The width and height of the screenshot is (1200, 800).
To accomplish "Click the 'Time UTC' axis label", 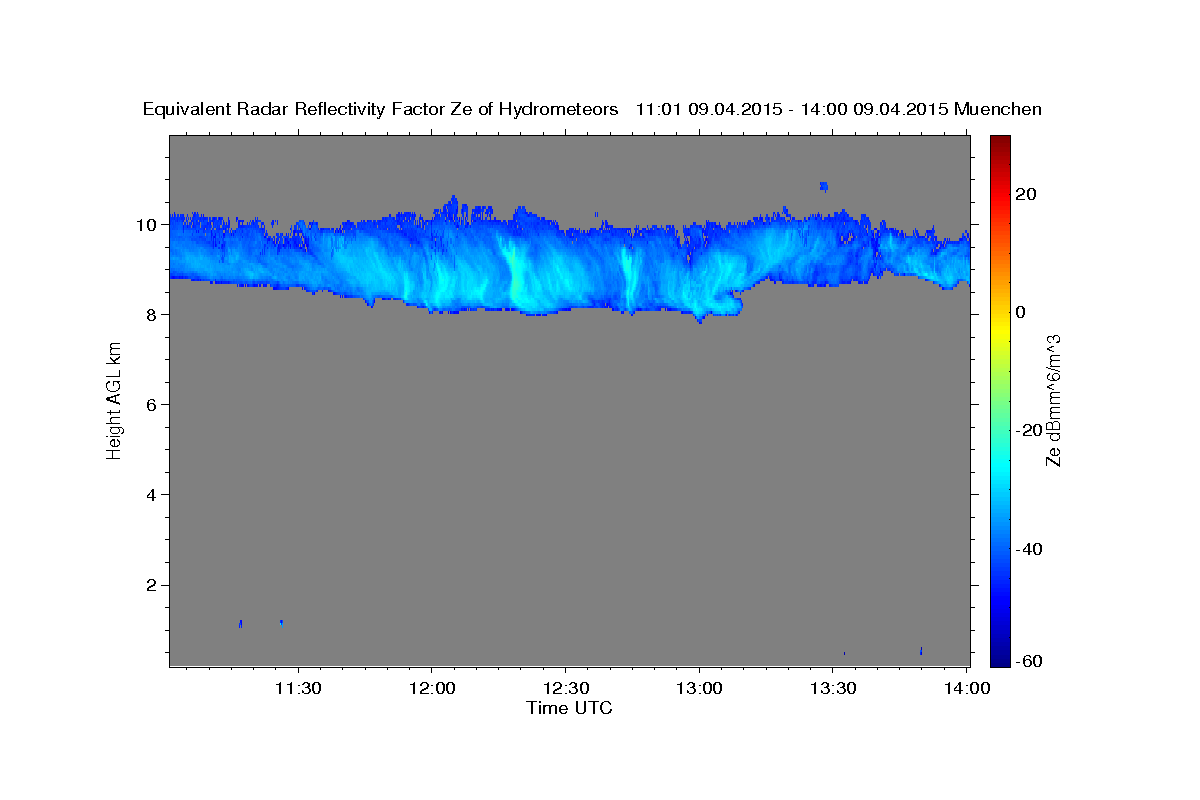I will [569, 708].
